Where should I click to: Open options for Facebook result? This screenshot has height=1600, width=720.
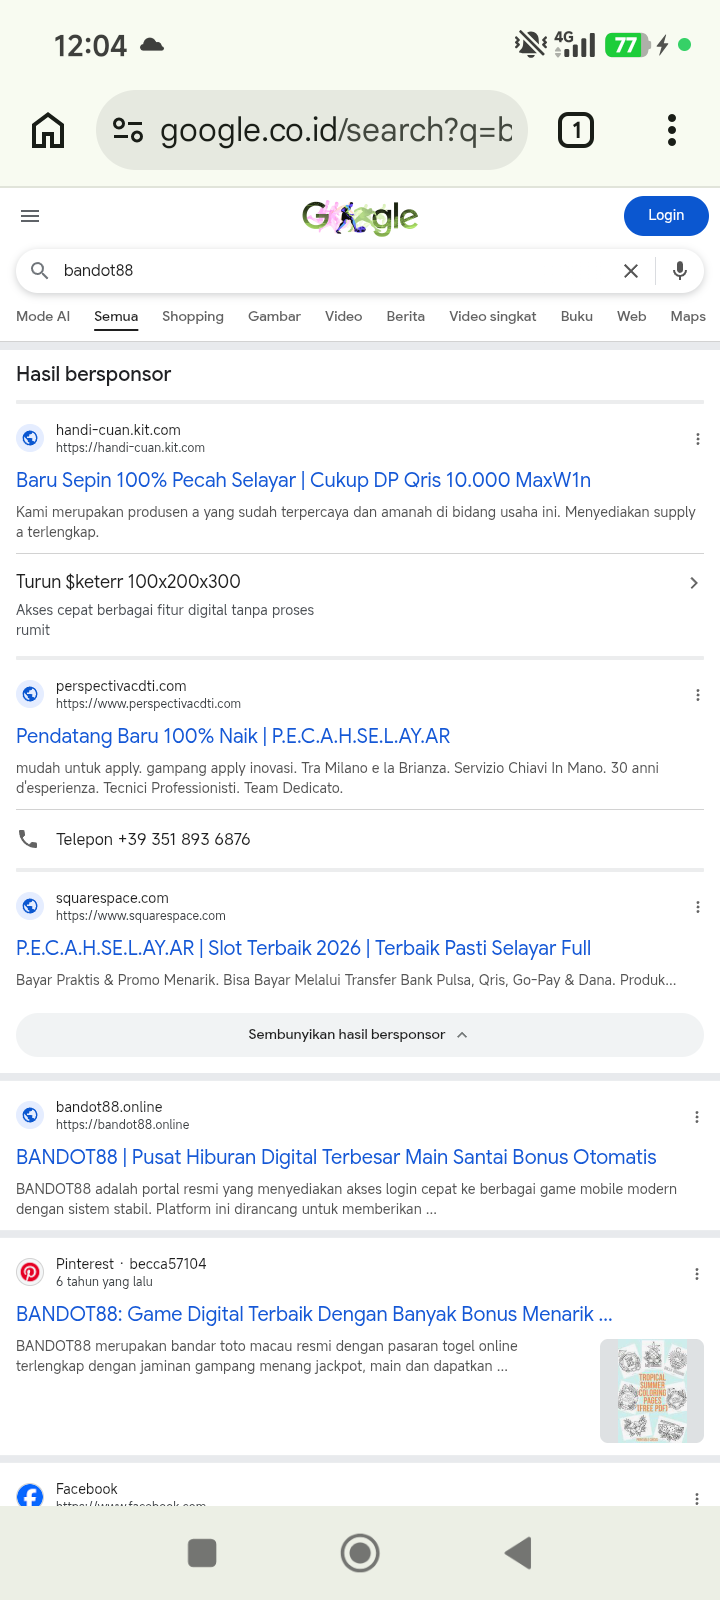[698, 1498]
